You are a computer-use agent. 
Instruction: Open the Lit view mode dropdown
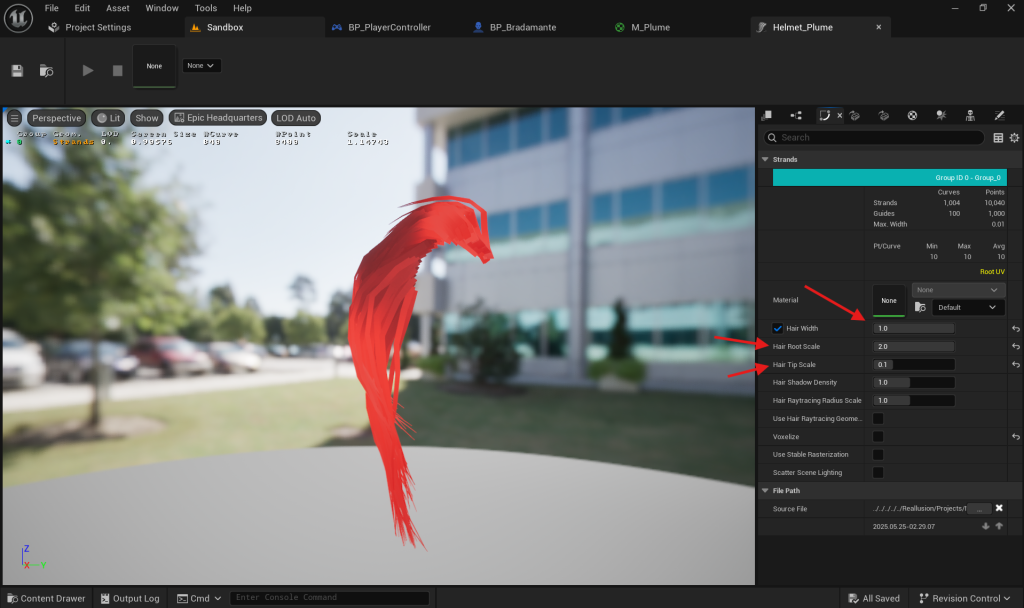(x=108, y=118)
